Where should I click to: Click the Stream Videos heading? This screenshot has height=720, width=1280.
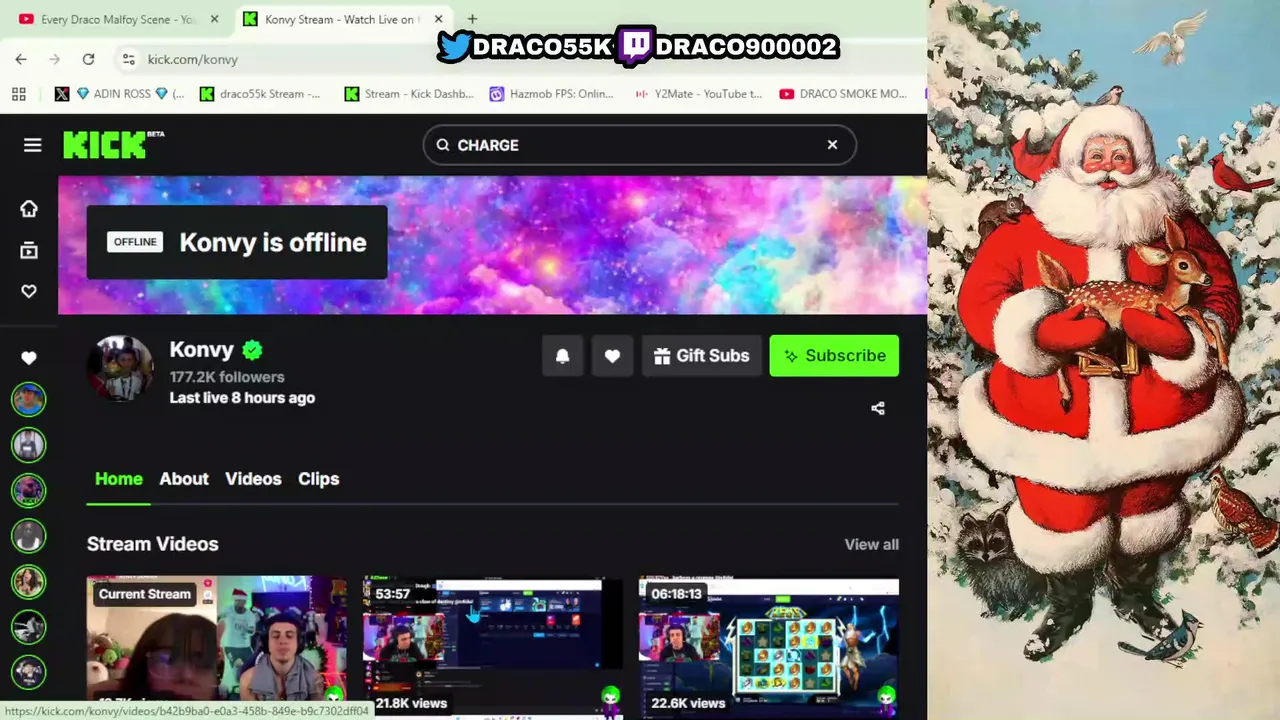pos(152,544)
